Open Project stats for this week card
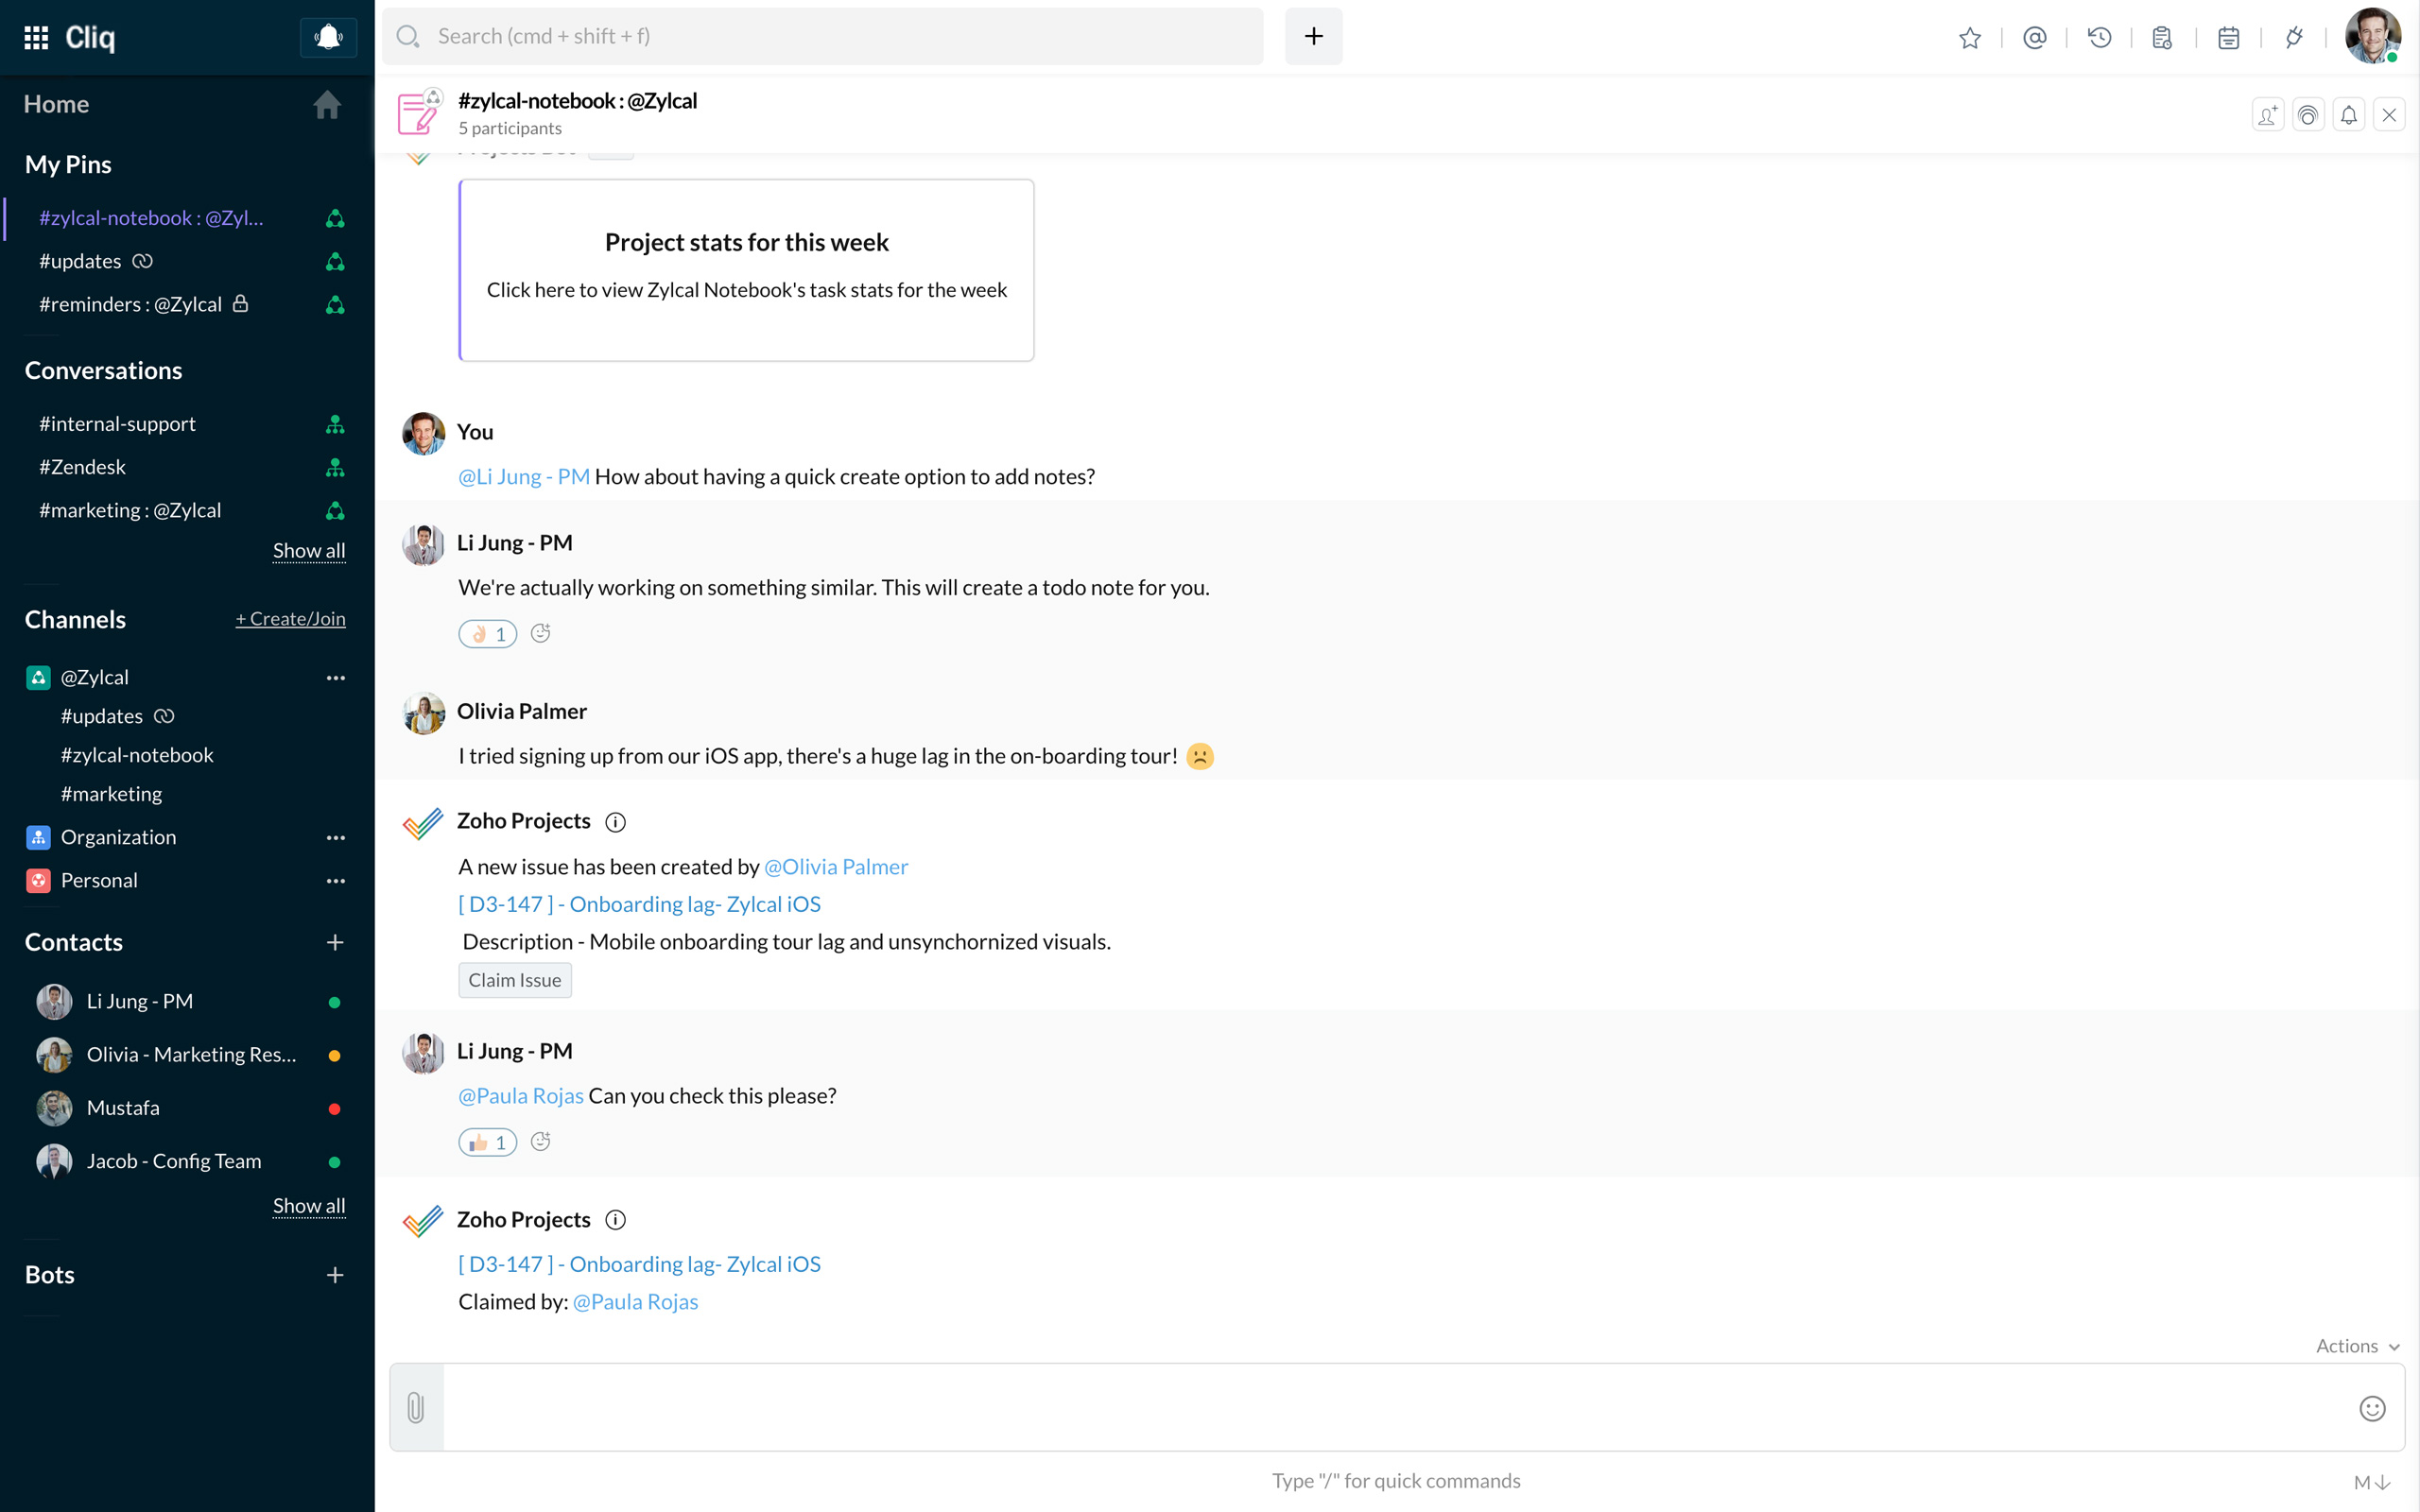Screen dimensions: 2420x1512 point(746,270)
